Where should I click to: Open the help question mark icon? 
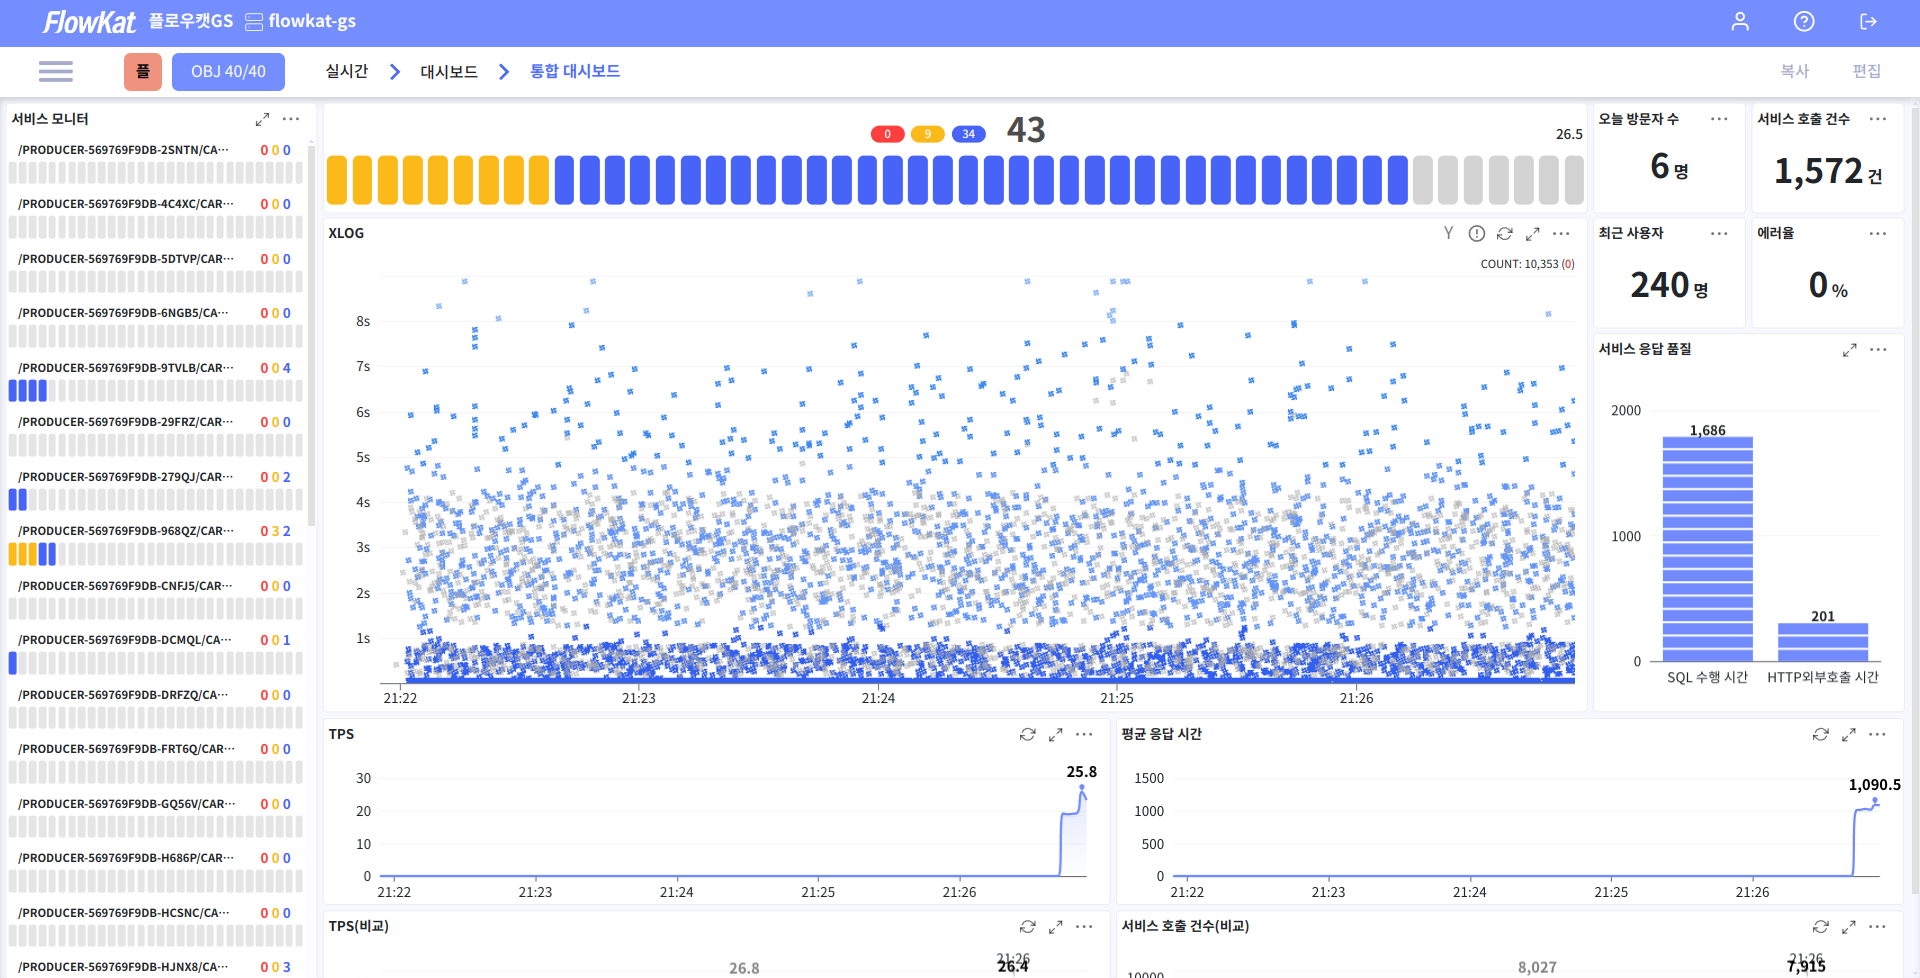point(1804,22)
